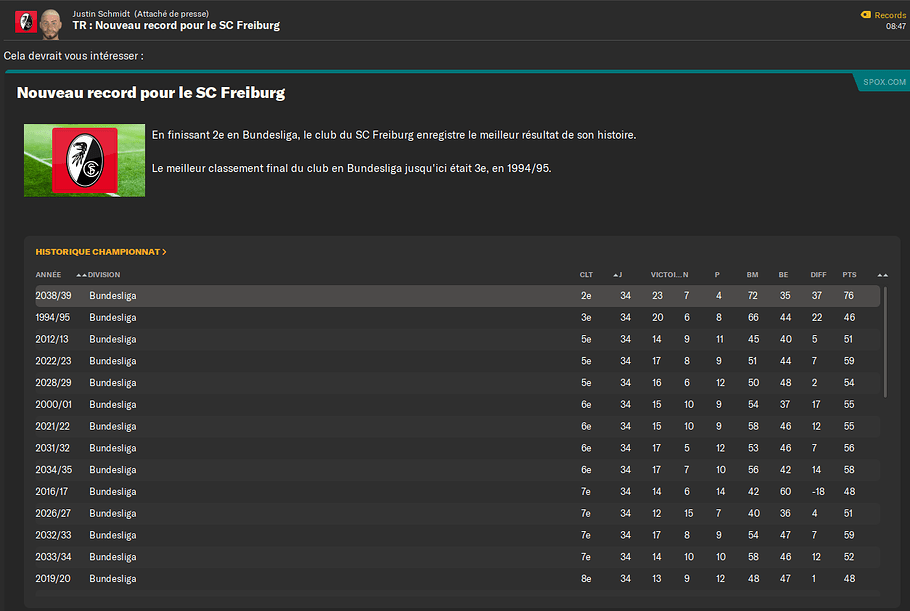Open Justin Schmidt sender name link
The image size is (910, 611).
[x=102, y=13]
